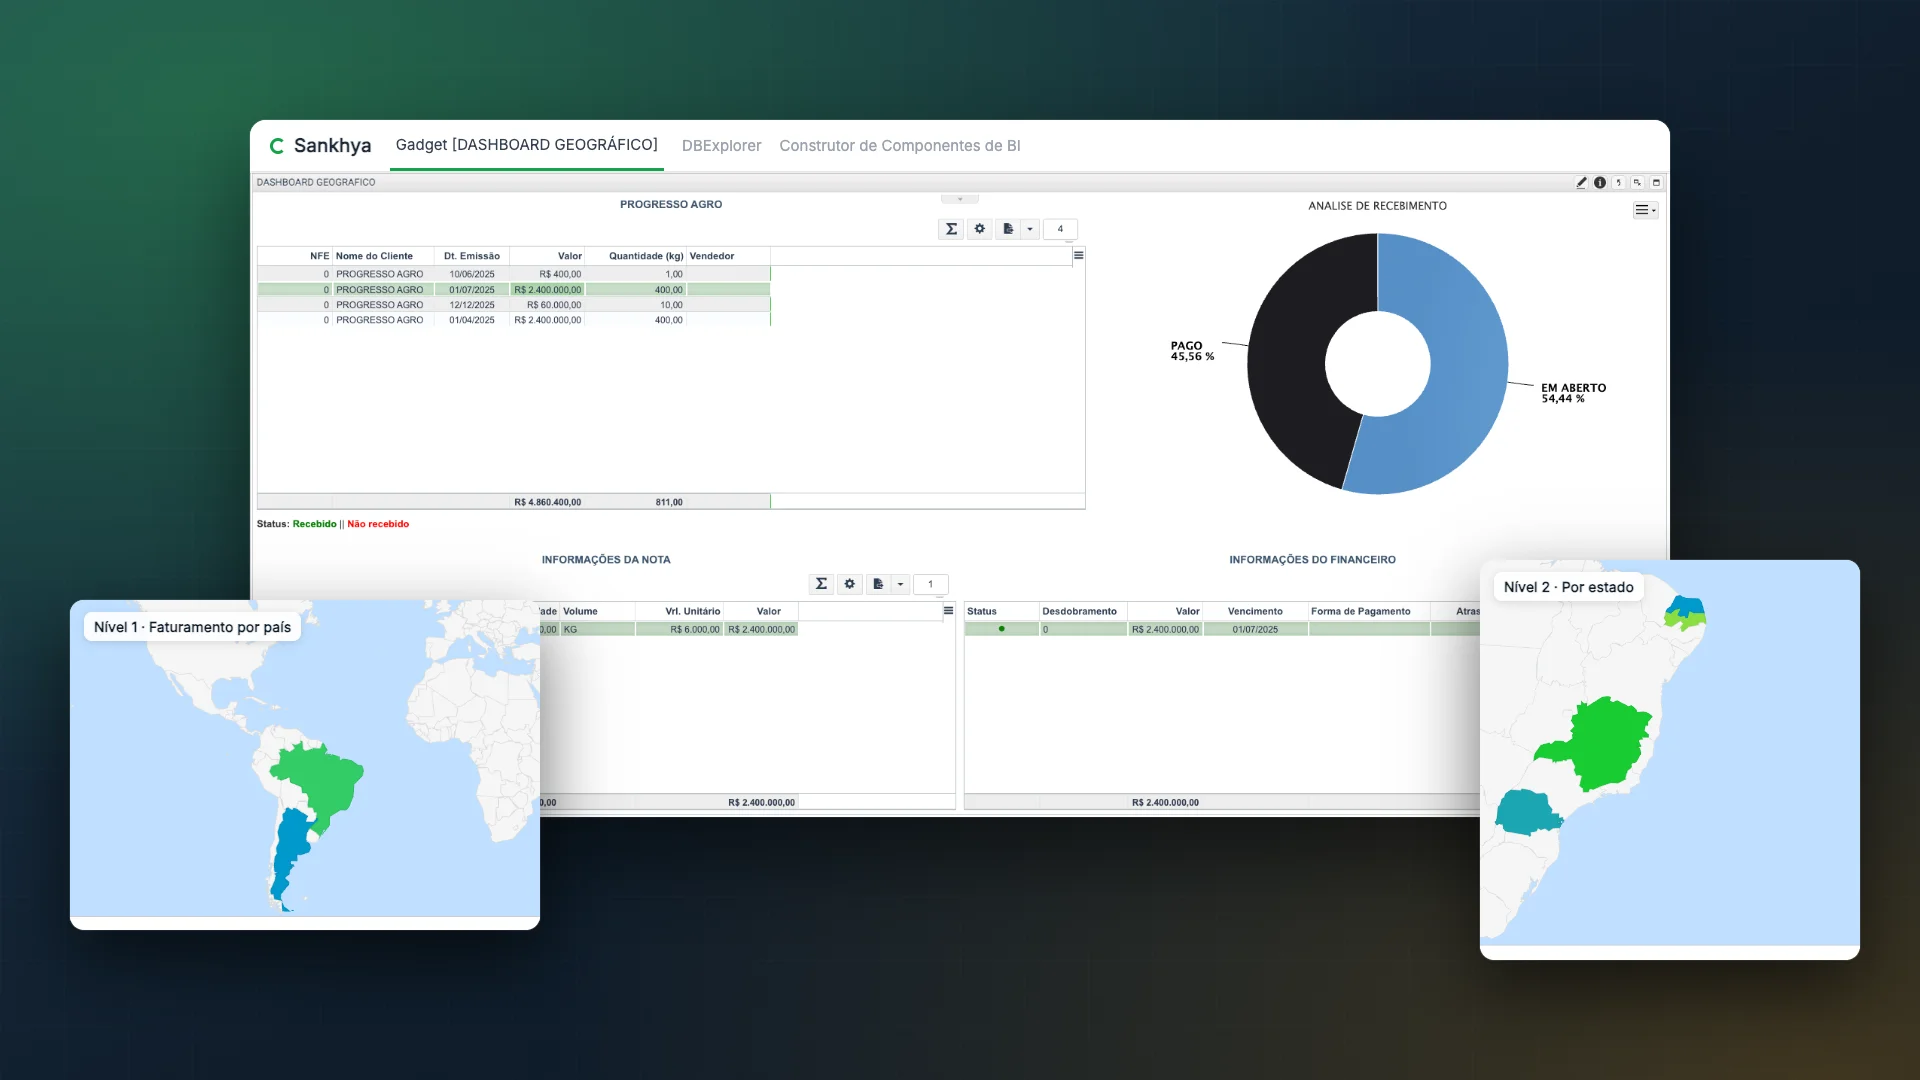Click the pop-out icon in dashboard header
Viewport: 1920px width, 1080px height.
(1637, 183)
